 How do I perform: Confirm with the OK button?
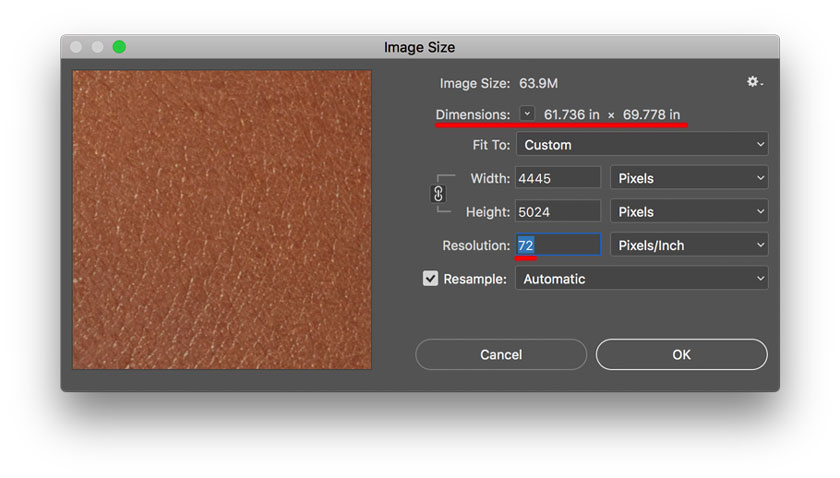681,354
